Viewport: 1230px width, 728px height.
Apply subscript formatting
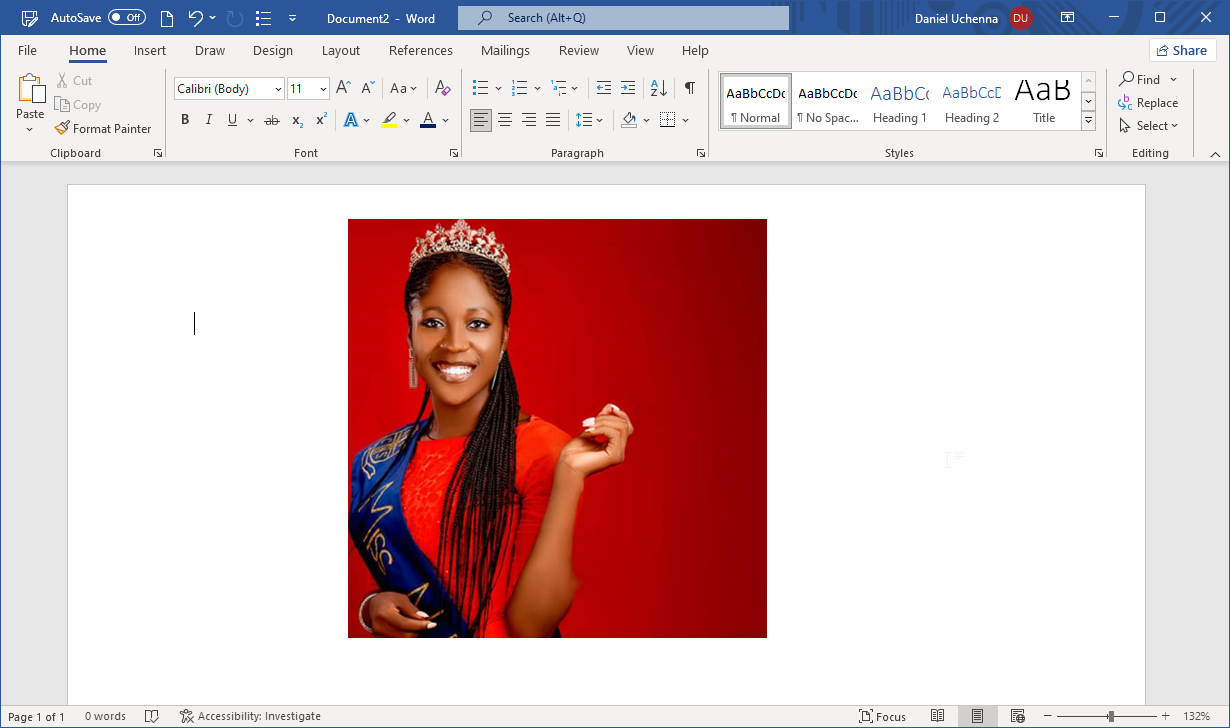pyautogui.click(x=297, y=120)
